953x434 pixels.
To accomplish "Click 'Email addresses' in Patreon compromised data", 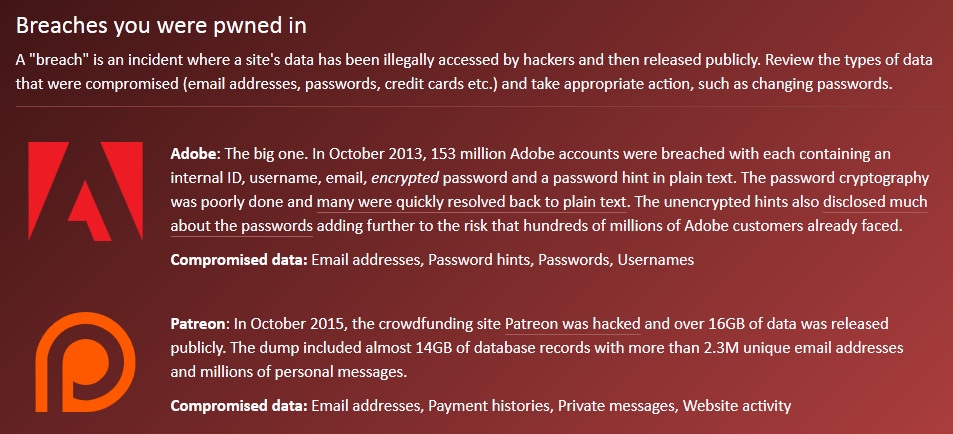I will click(x=366, y=406).
